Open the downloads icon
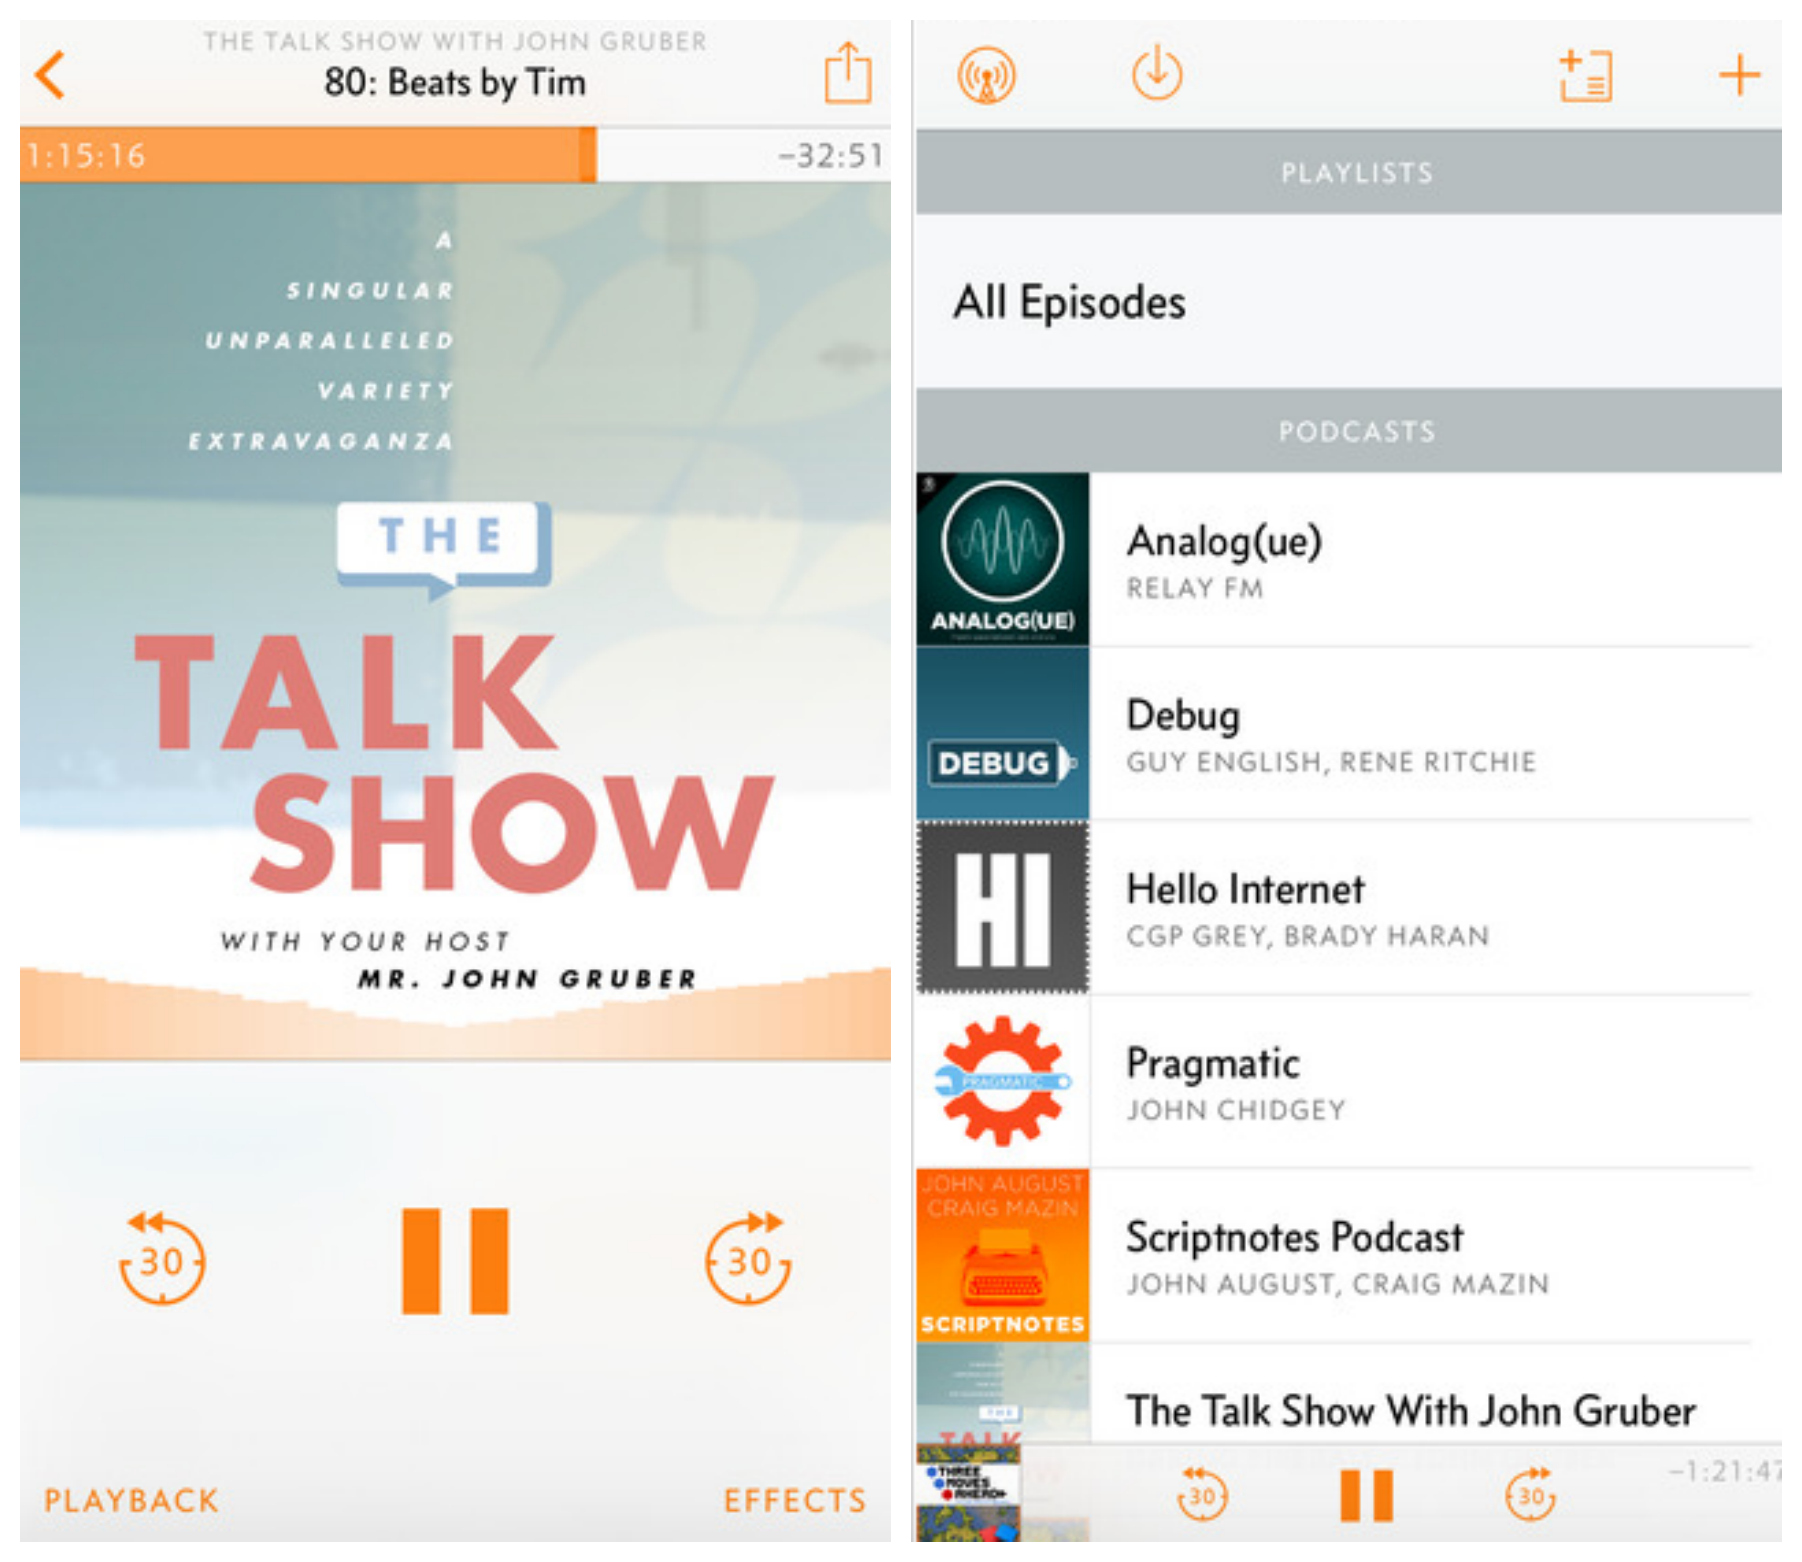Image resolution: width=1802 pixels, height=1562 pixels. [1157, 72]
